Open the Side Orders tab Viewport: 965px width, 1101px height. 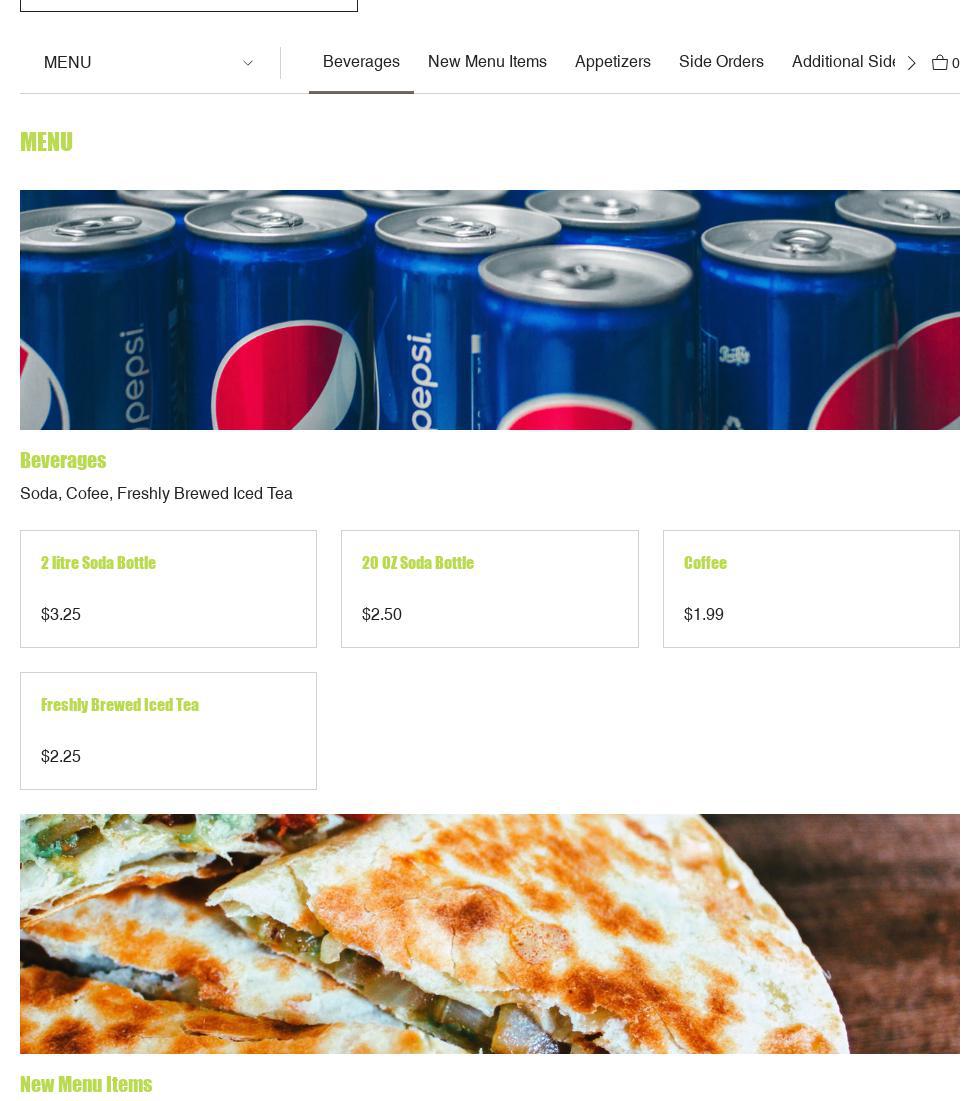click(721, 62)
